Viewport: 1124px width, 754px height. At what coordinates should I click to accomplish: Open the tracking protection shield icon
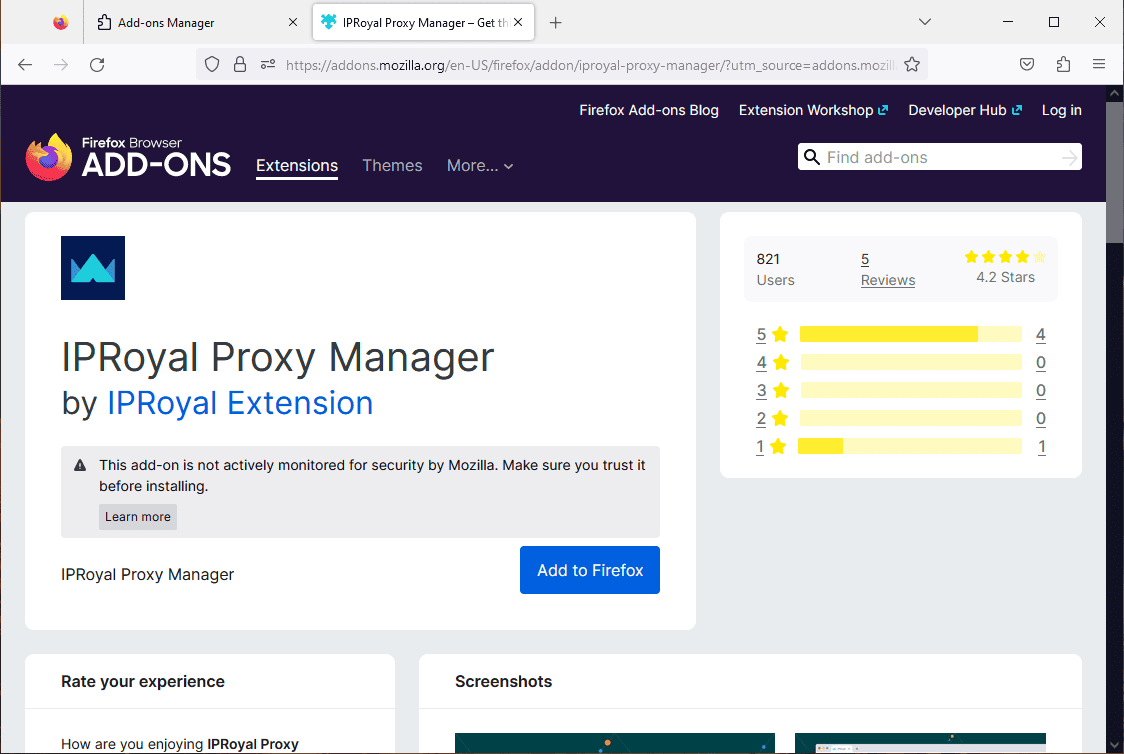point(212,65)
